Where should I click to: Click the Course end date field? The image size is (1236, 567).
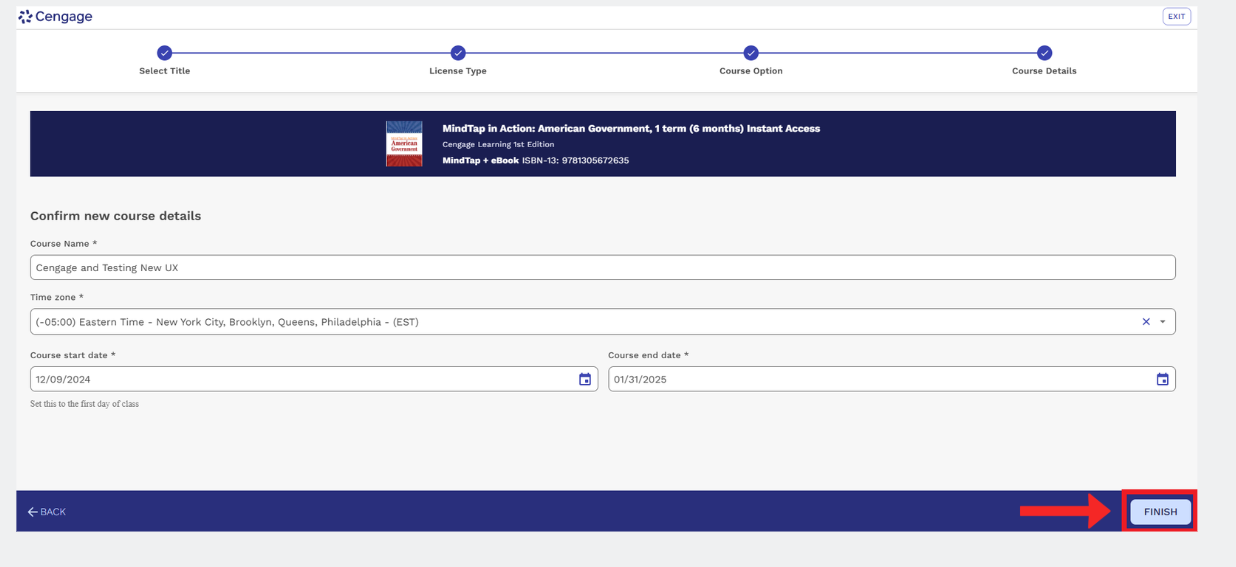(892, 379)
